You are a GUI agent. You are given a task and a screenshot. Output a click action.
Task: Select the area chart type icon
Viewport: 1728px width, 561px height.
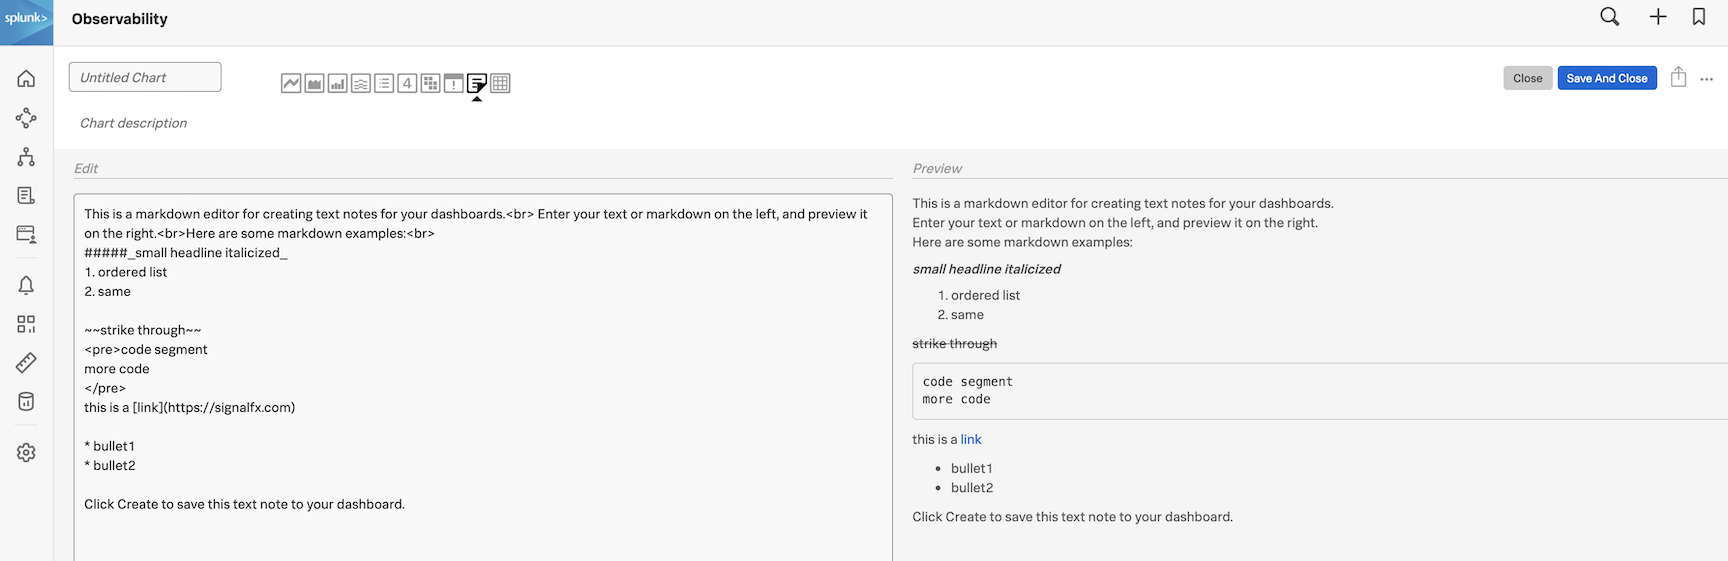coord(314,83)
